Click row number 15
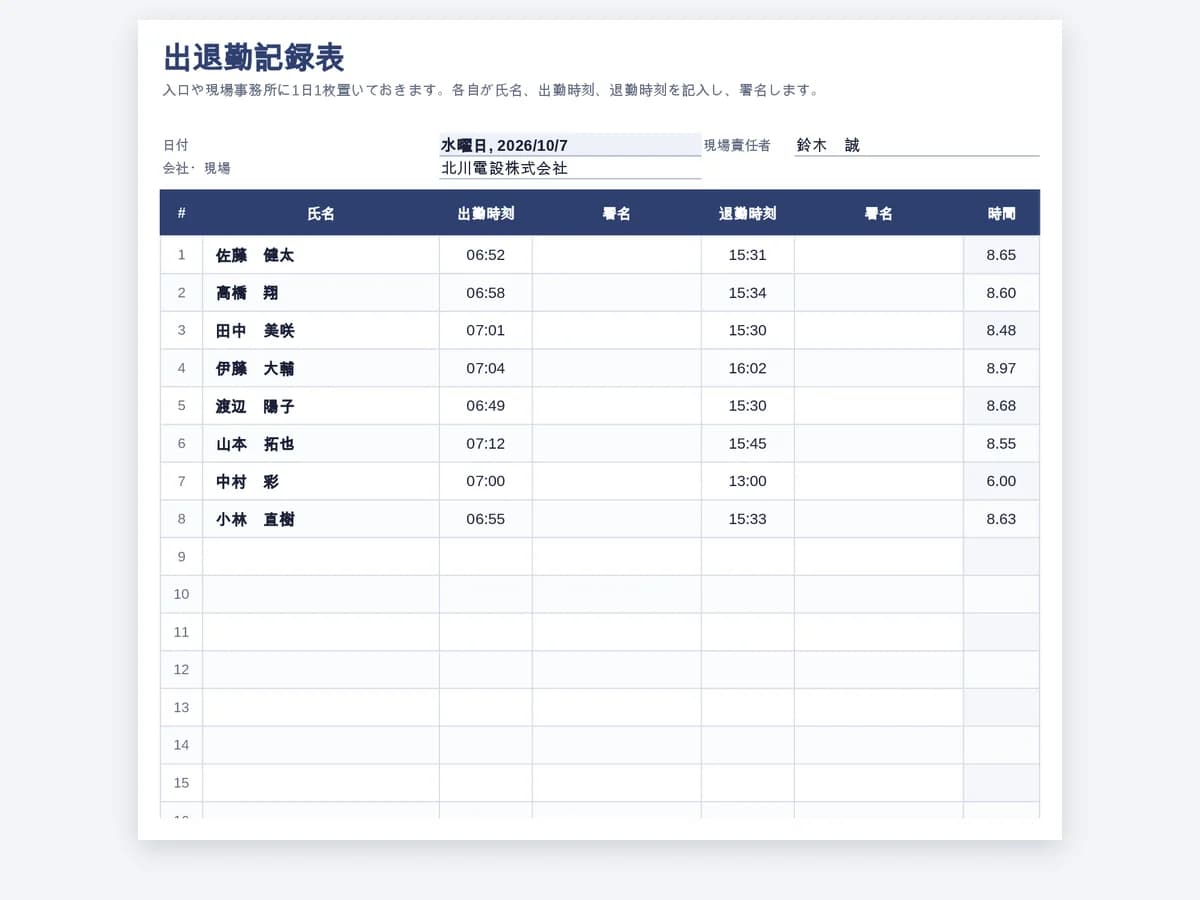This screenshot has height=900, width=1200. [181, 783]
